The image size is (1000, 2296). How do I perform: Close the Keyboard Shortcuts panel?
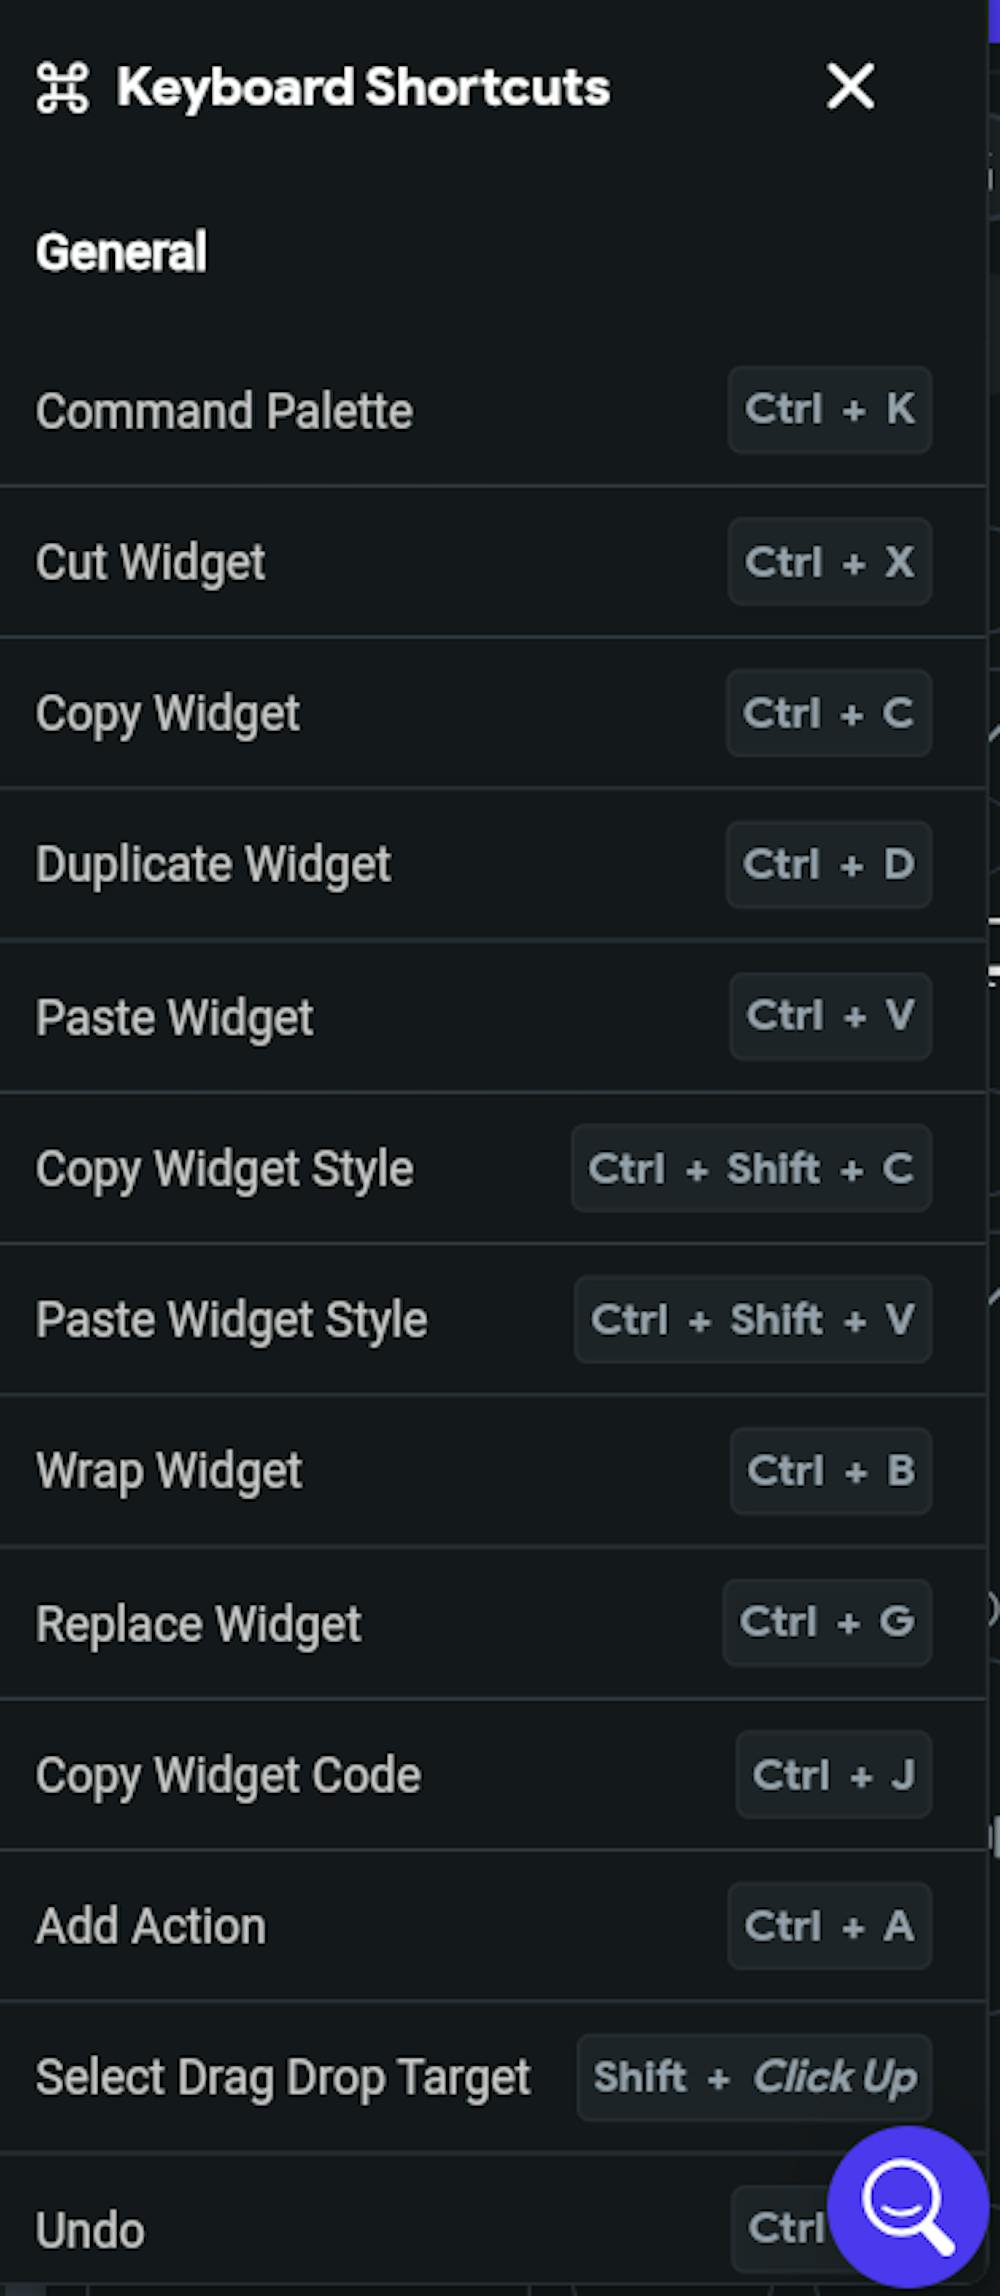[850, 86]
